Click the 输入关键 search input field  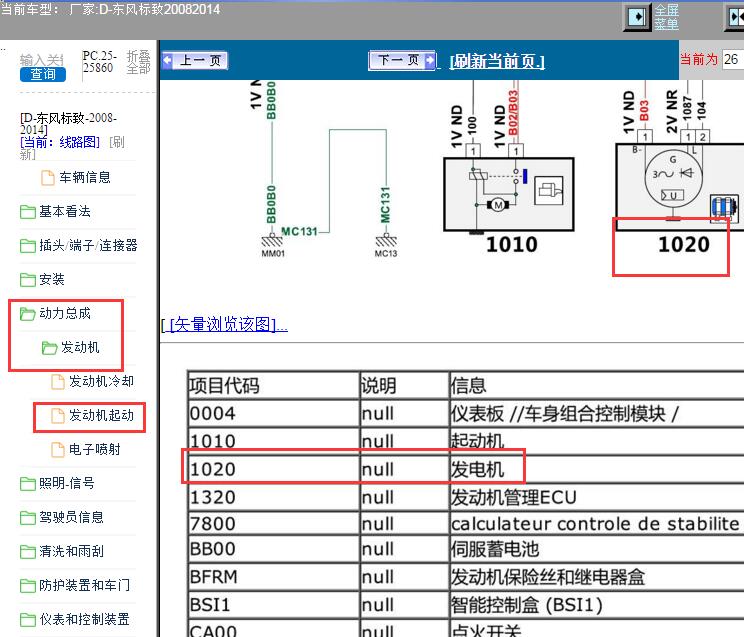(x=42, y=59)
